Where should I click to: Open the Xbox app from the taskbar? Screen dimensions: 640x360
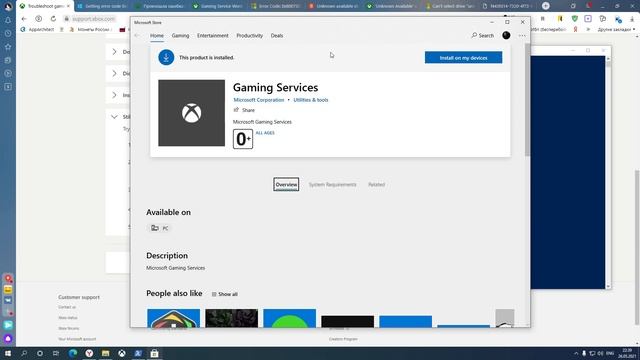coord(122,353)
